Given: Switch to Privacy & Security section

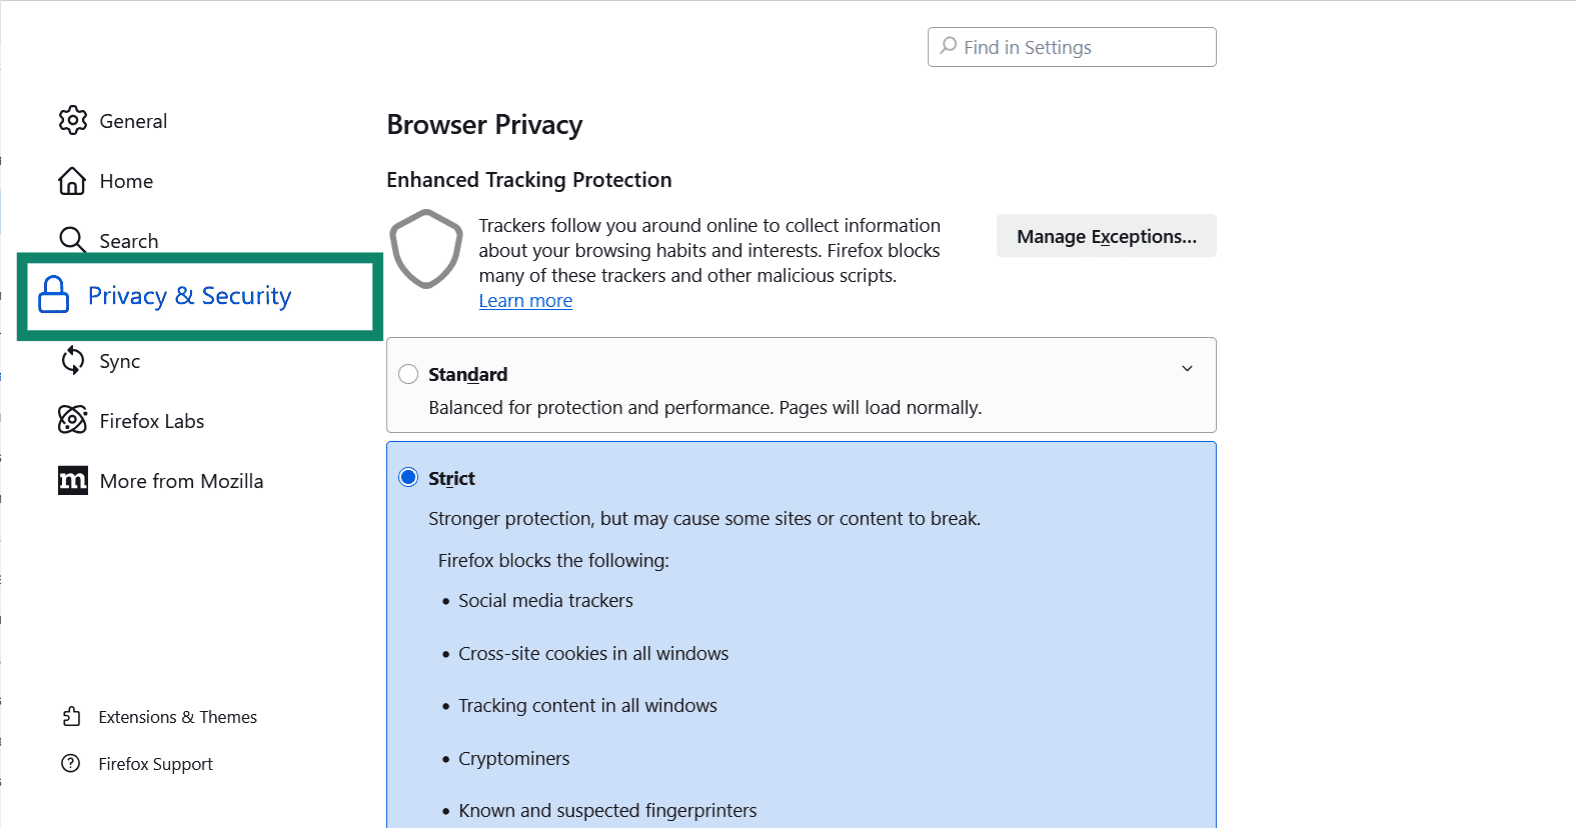Looking at the screenshot, I should 189,295.
